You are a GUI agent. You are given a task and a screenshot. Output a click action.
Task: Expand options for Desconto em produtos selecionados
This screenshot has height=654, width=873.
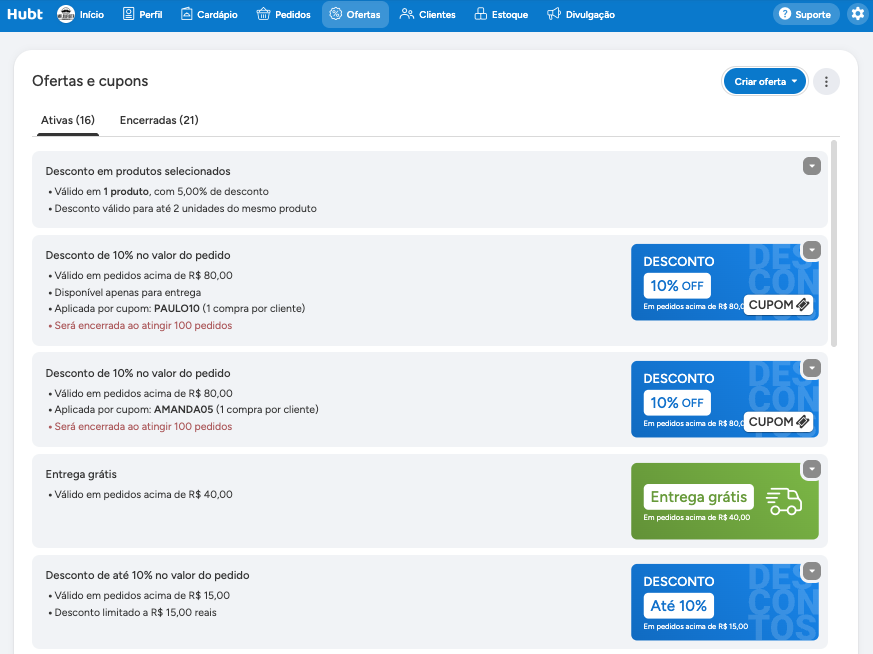pyautogui.click(x=812, y=166)
